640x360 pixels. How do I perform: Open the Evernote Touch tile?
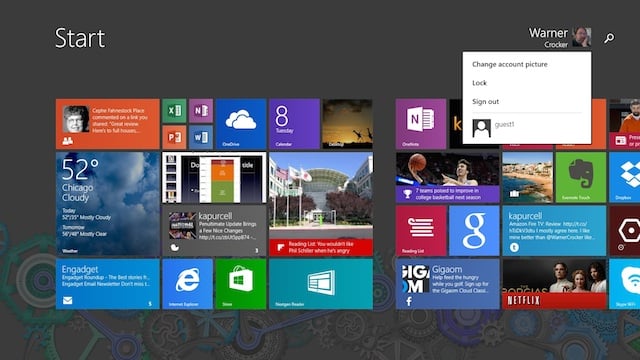pos(581,178)
